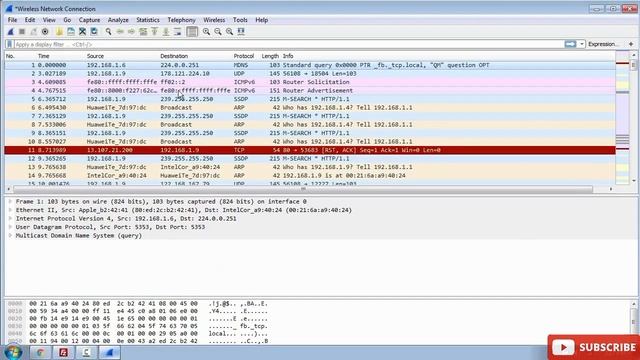Screen dimensions: 640x360
Task: Click the hex pane vertical scrollbar
Action: coord(633,322)
